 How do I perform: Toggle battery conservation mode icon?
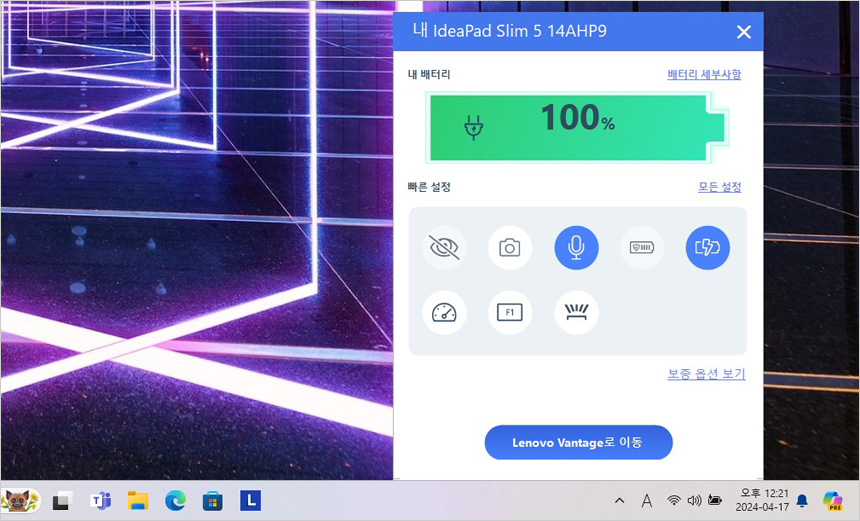click(641, 247)
